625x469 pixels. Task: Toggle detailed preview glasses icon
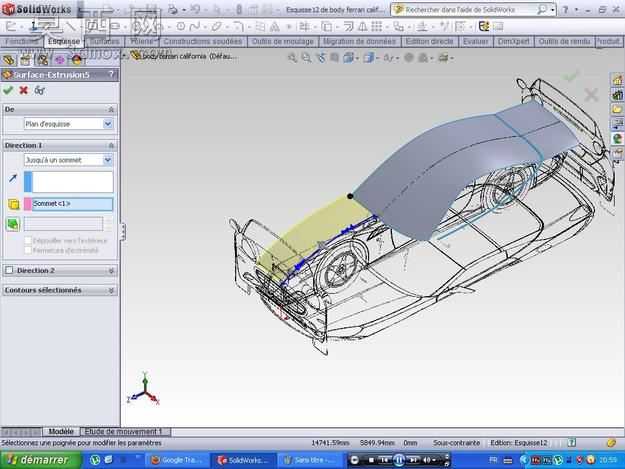point(39,90)
